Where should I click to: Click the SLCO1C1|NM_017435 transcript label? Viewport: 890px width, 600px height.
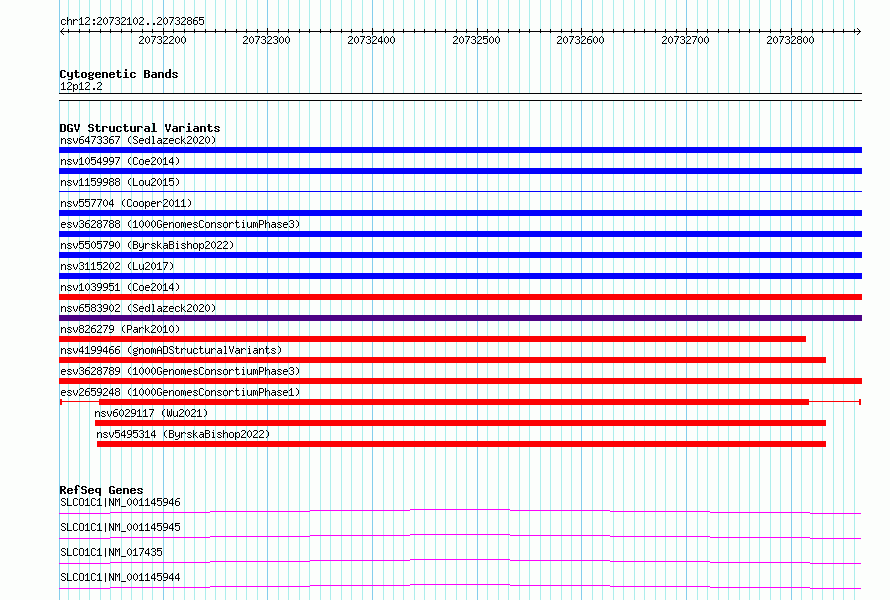pos(111,552)
